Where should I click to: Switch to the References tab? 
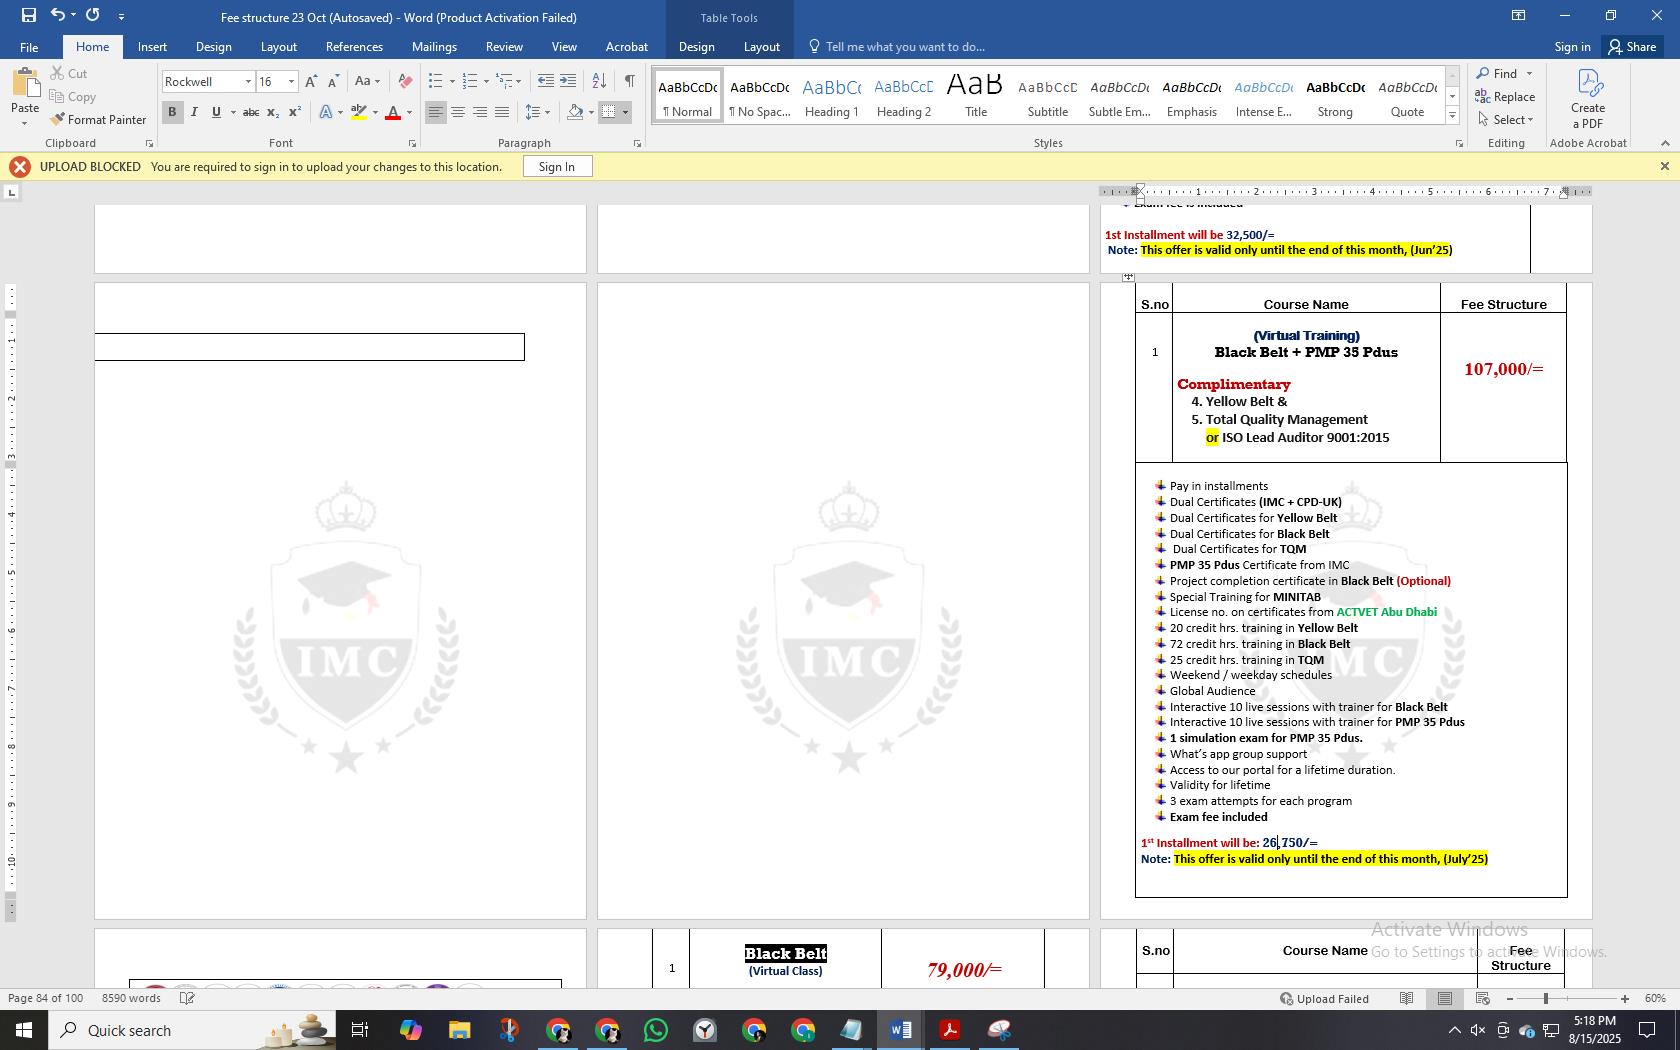tap(354, 47)
